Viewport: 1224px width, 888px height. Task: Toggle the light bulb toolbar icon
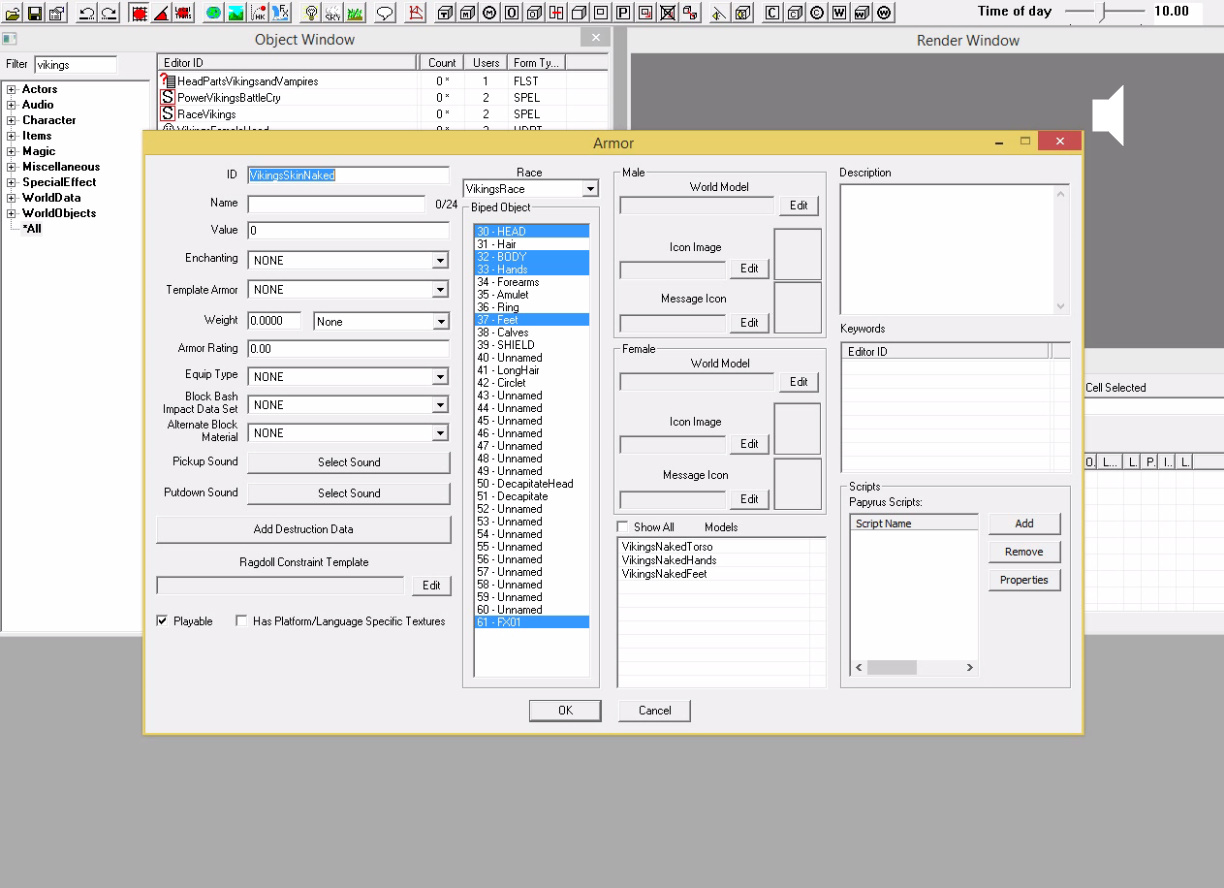pos(313,13)
